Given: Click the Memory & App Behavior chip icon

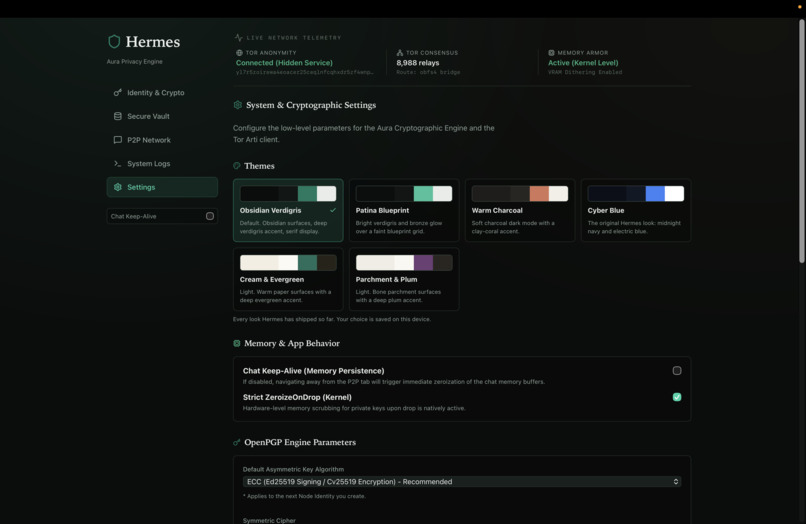Looking at the screenshot, I should click(236, 343).
